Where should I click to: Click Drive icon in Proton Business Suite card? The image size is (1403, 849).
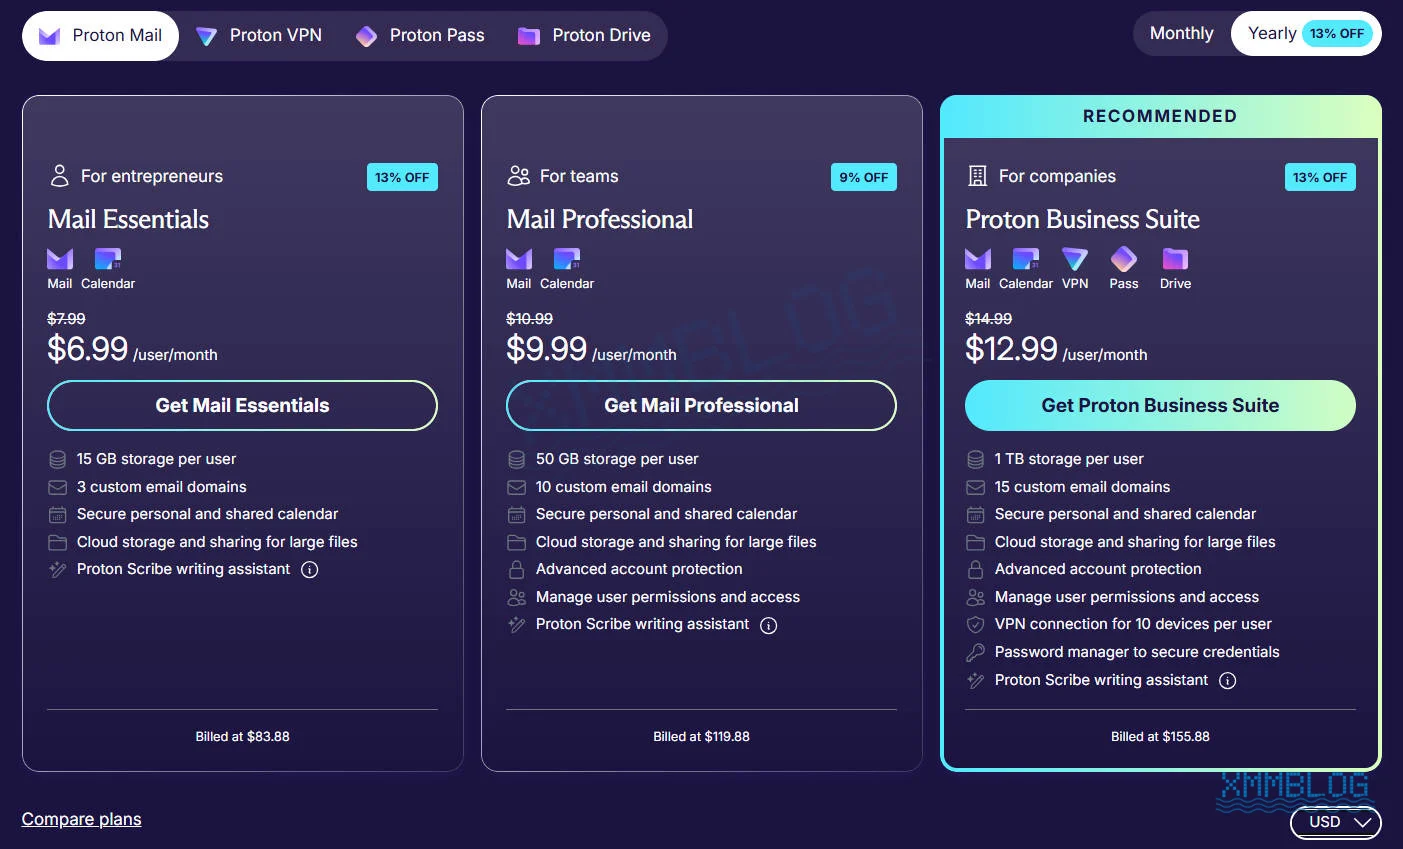[1175, 259]
